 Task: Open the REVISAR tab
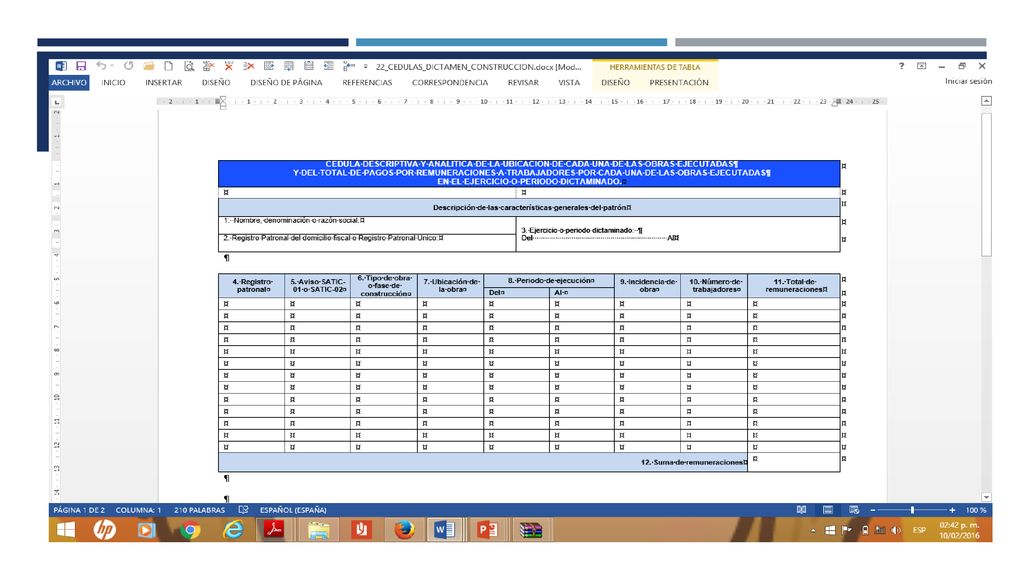(523, 83)
